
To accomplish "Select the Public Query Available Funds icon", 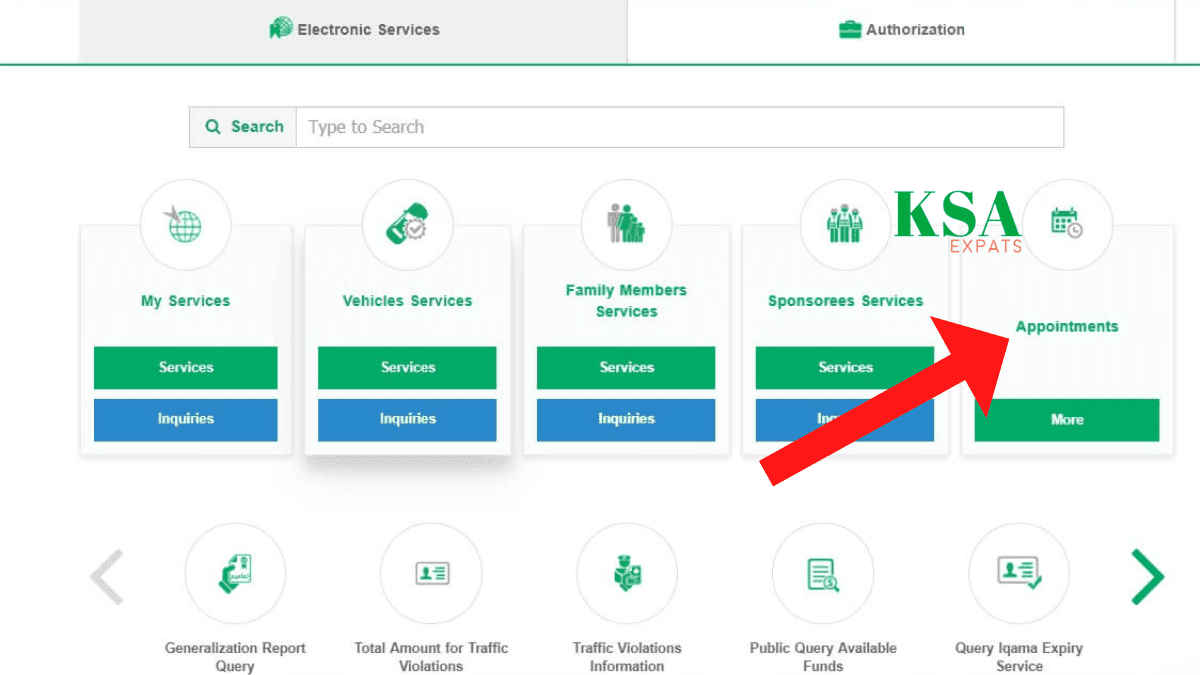I will click(823, 574).
